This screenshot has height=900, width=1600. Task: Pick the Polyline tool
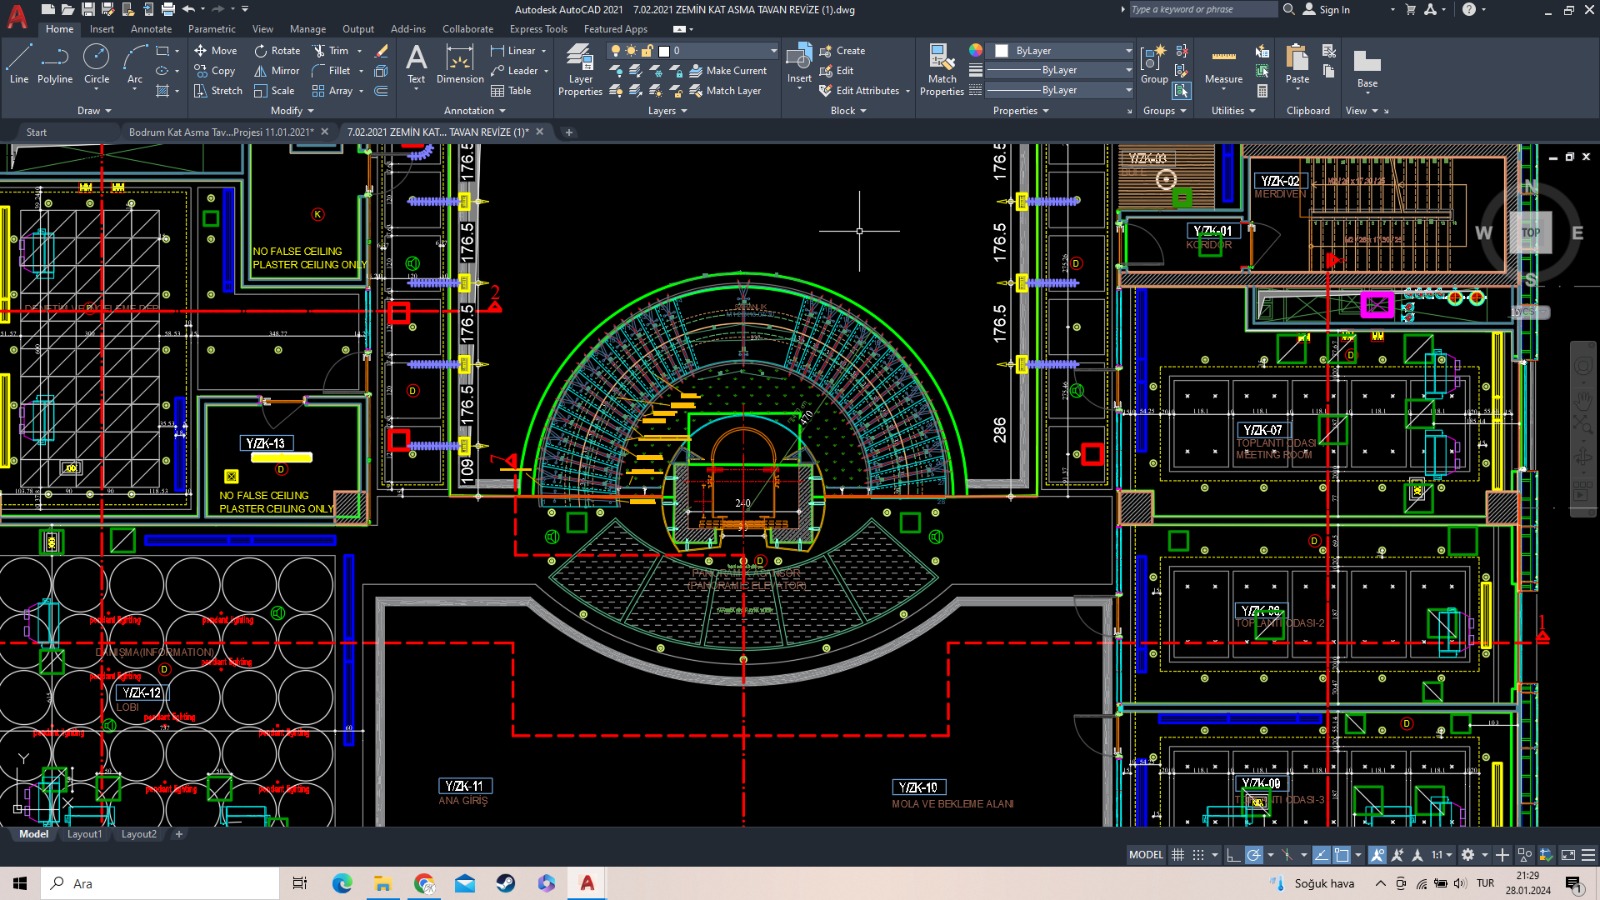click(55, 63)
